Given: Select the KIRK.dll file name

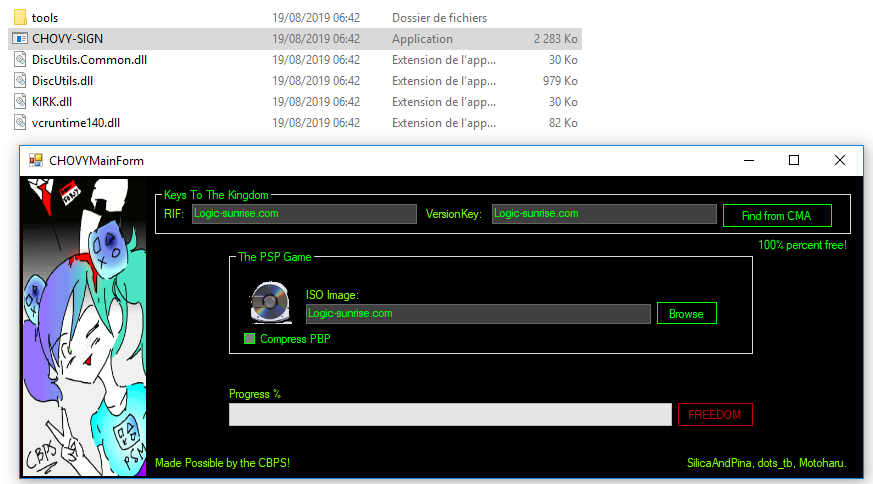Looking at the screenshot, I should (52, 102).
